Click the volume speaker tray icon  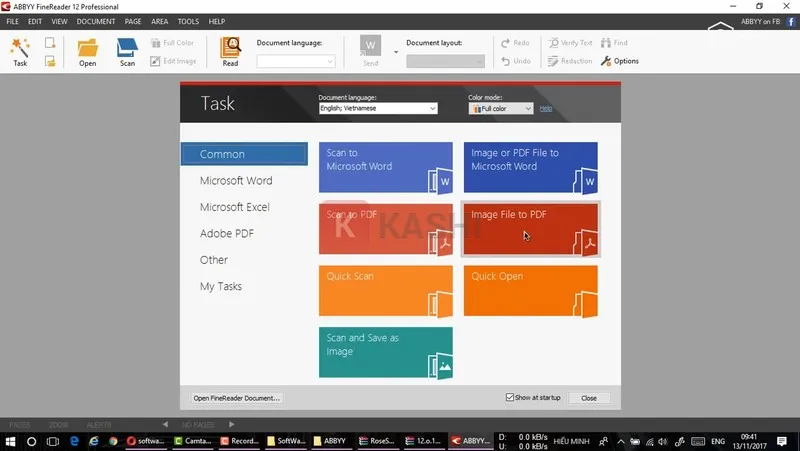coord(663,441)
